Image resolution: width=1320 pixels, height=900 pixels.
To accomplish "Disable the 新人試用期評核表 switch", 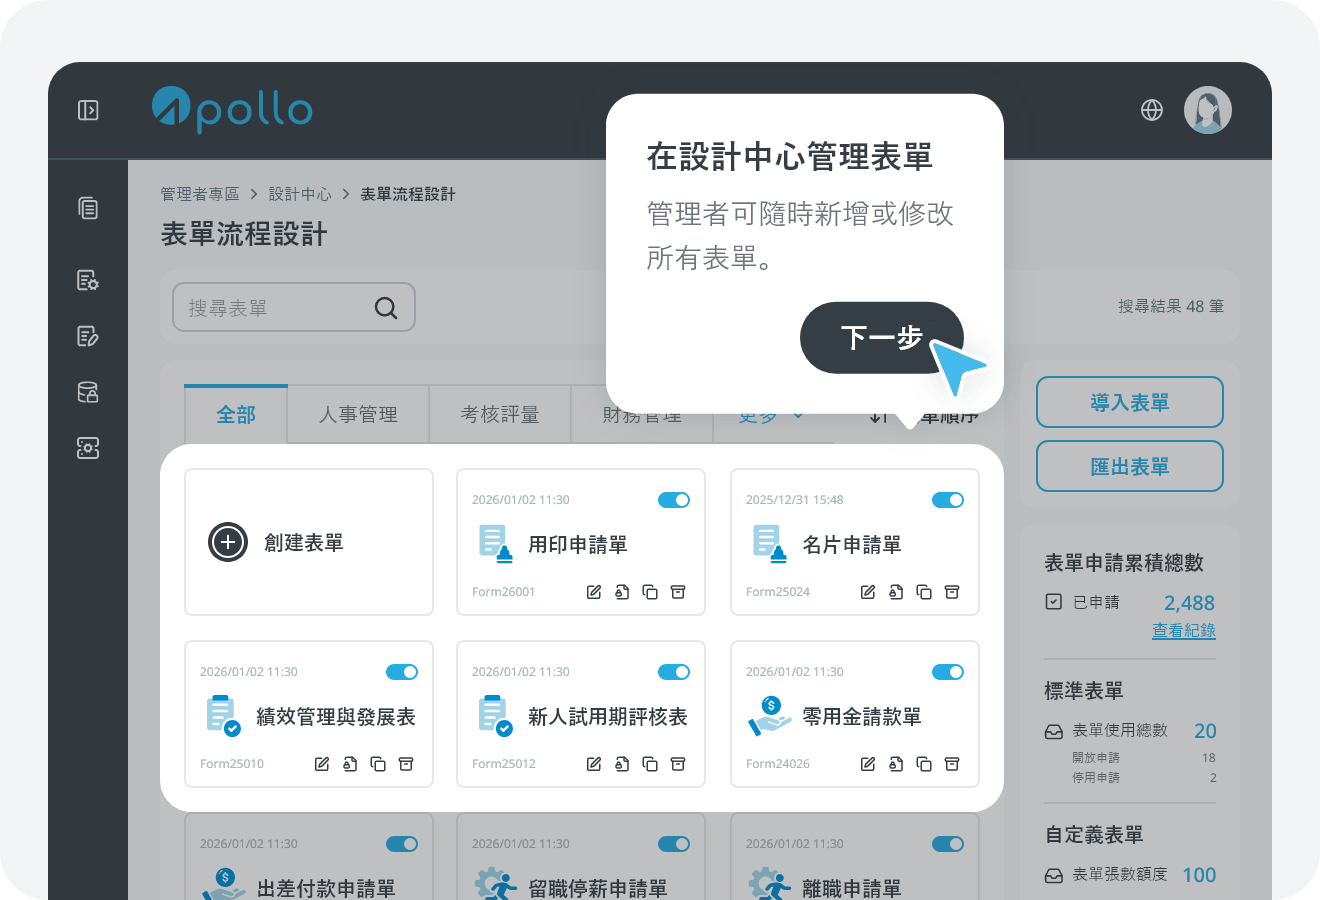I will 674,672.
